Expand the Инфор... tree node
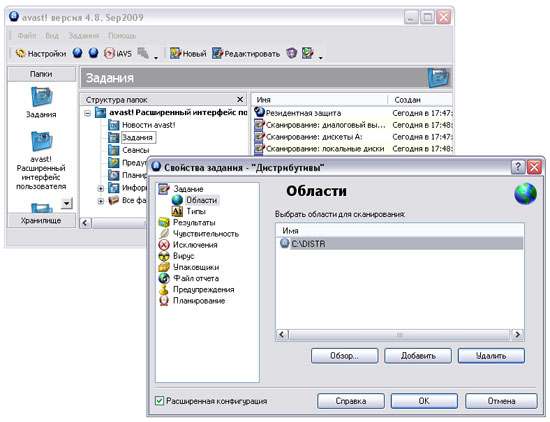The height and width of the screenshot is (422, 550). [x=100, y=188]
